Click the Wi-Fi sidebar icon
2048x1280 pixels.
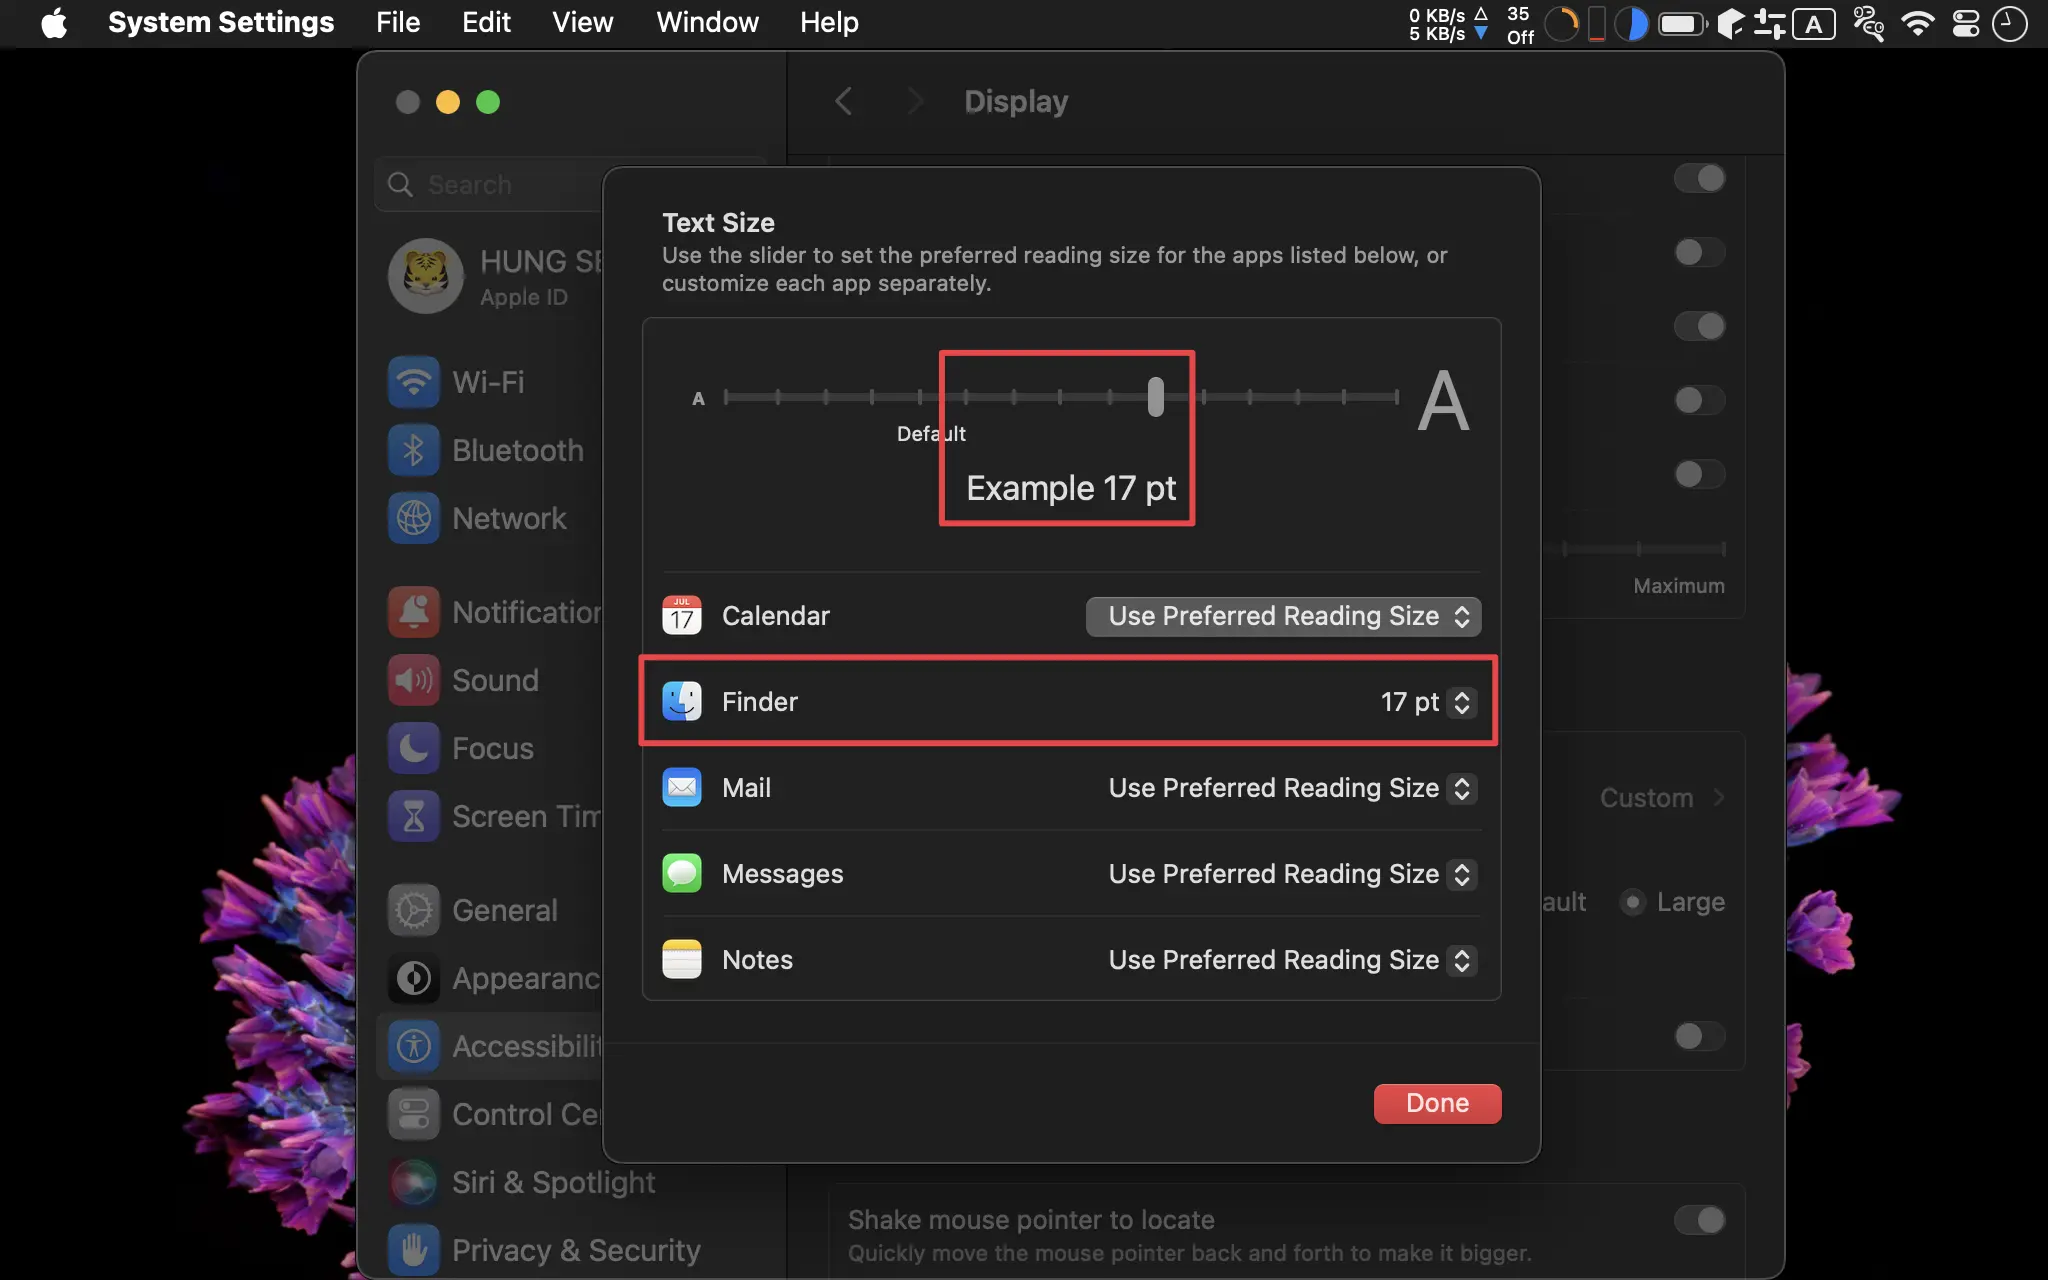click(413, 382)
